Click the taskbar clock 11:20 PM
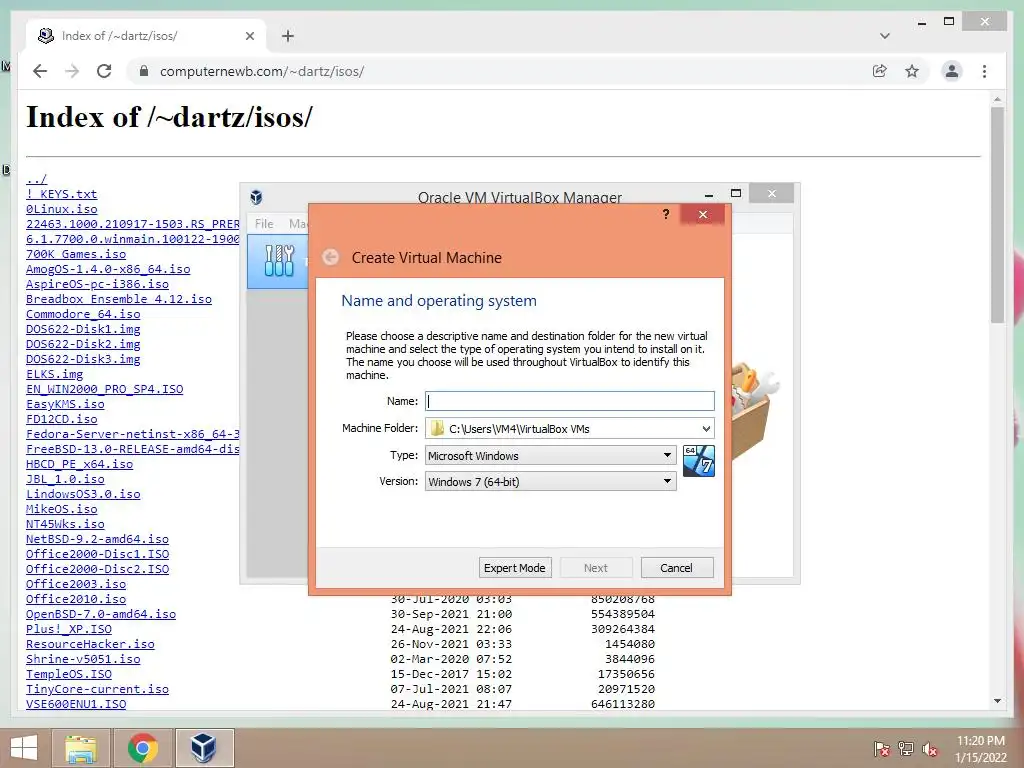 (x=980, y=741)
